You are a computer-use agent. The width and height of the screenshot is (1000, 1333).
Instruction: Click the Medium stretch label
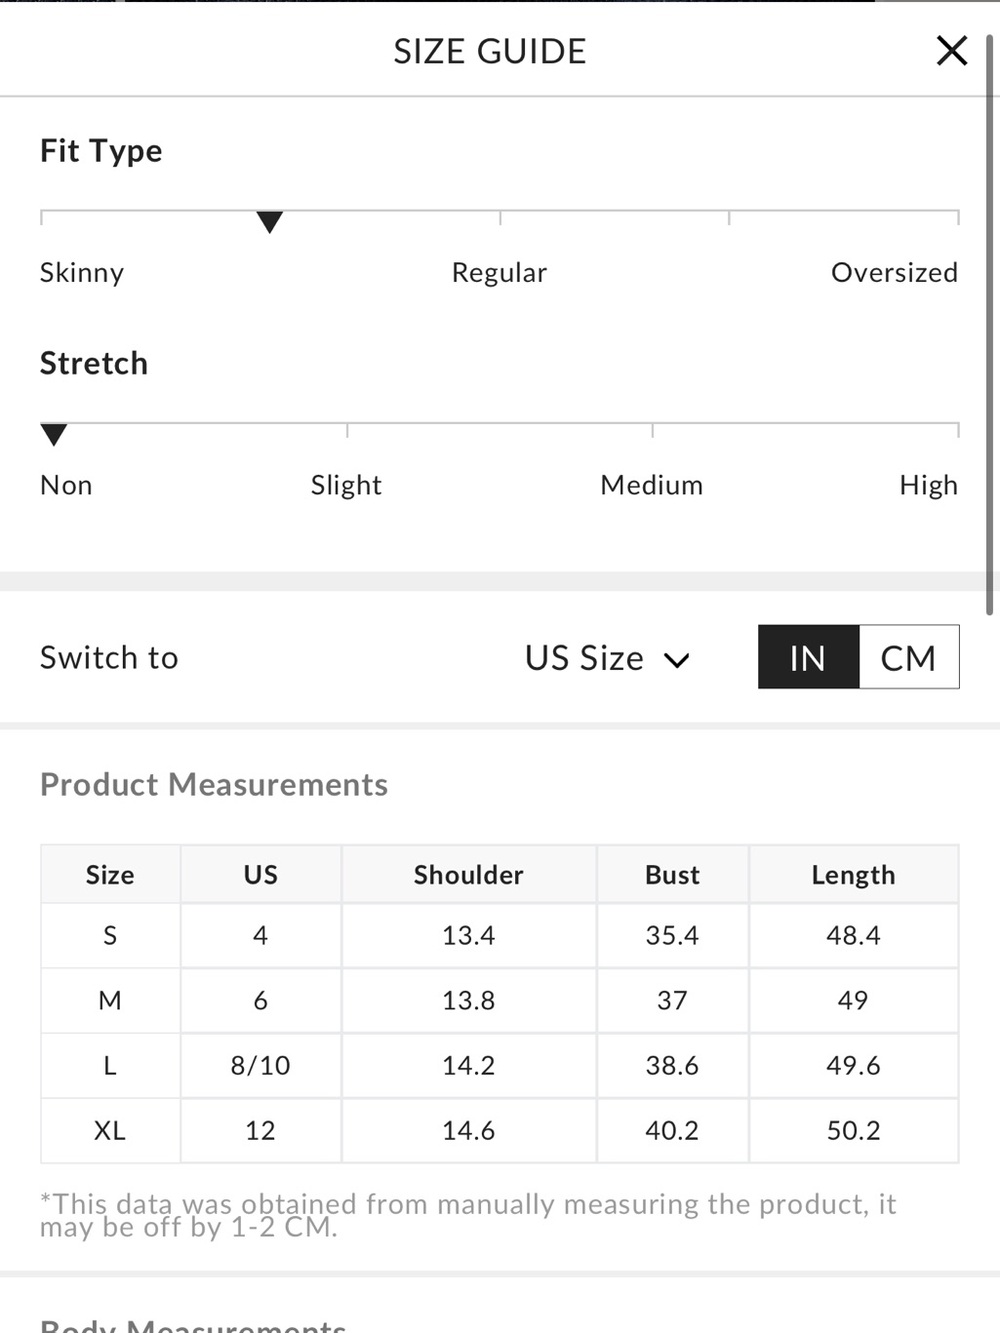click(x=651, y=485)
